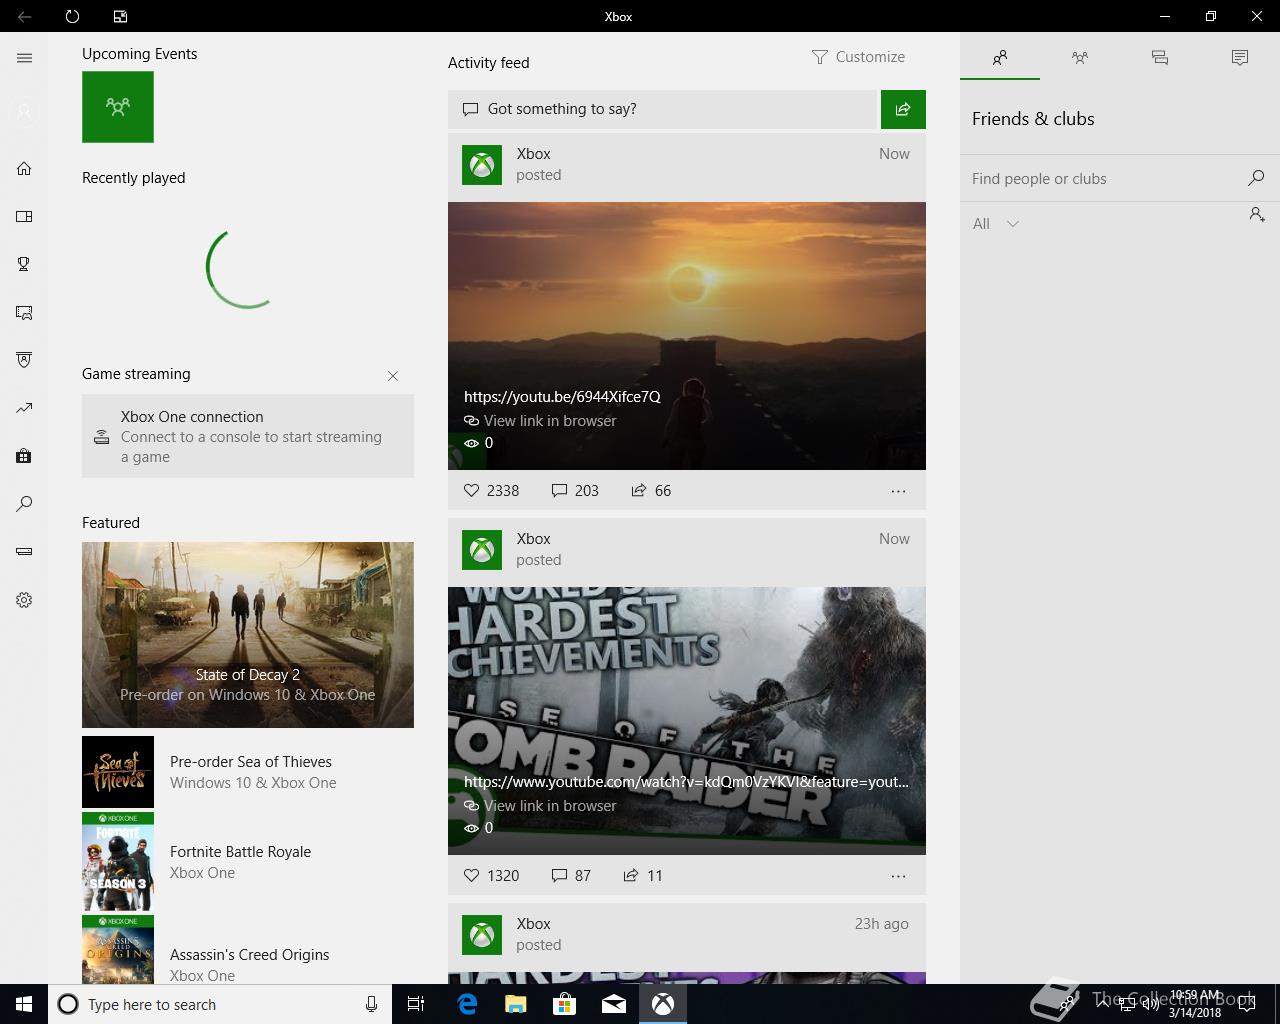This screenshot has width=1280, height=1024.
Task: Open Task View on taskbar
Action: coord(416,1004)
